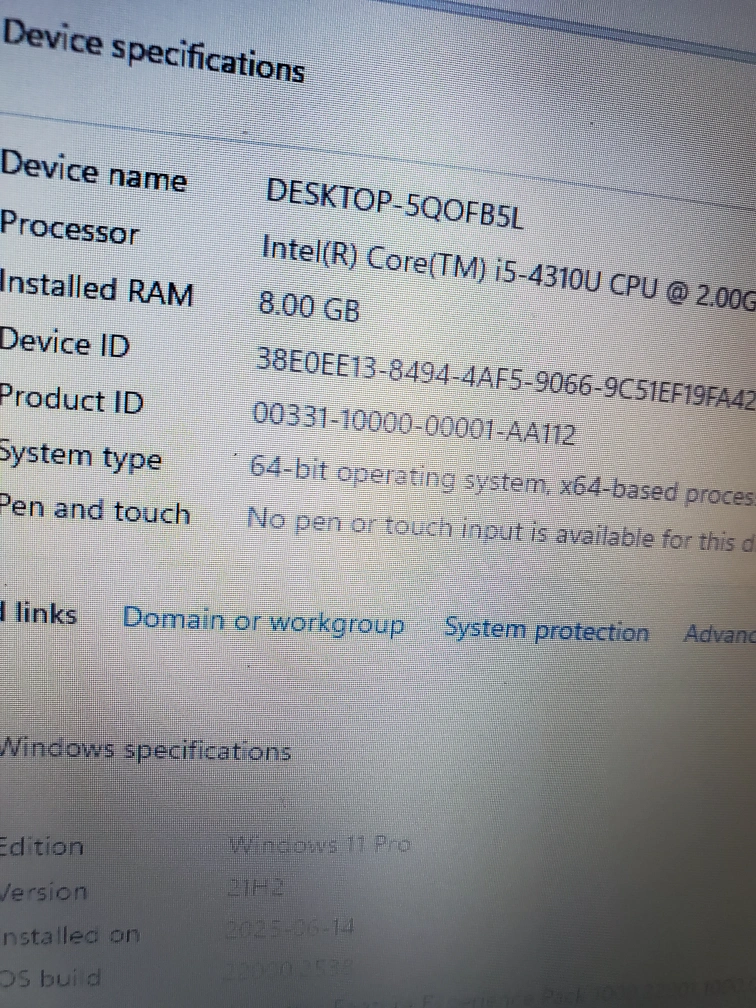This screenshot has height=1008, width=756.
Task: Select Product ID 00331-10000-00001-AA112
Action: point(413,424)
